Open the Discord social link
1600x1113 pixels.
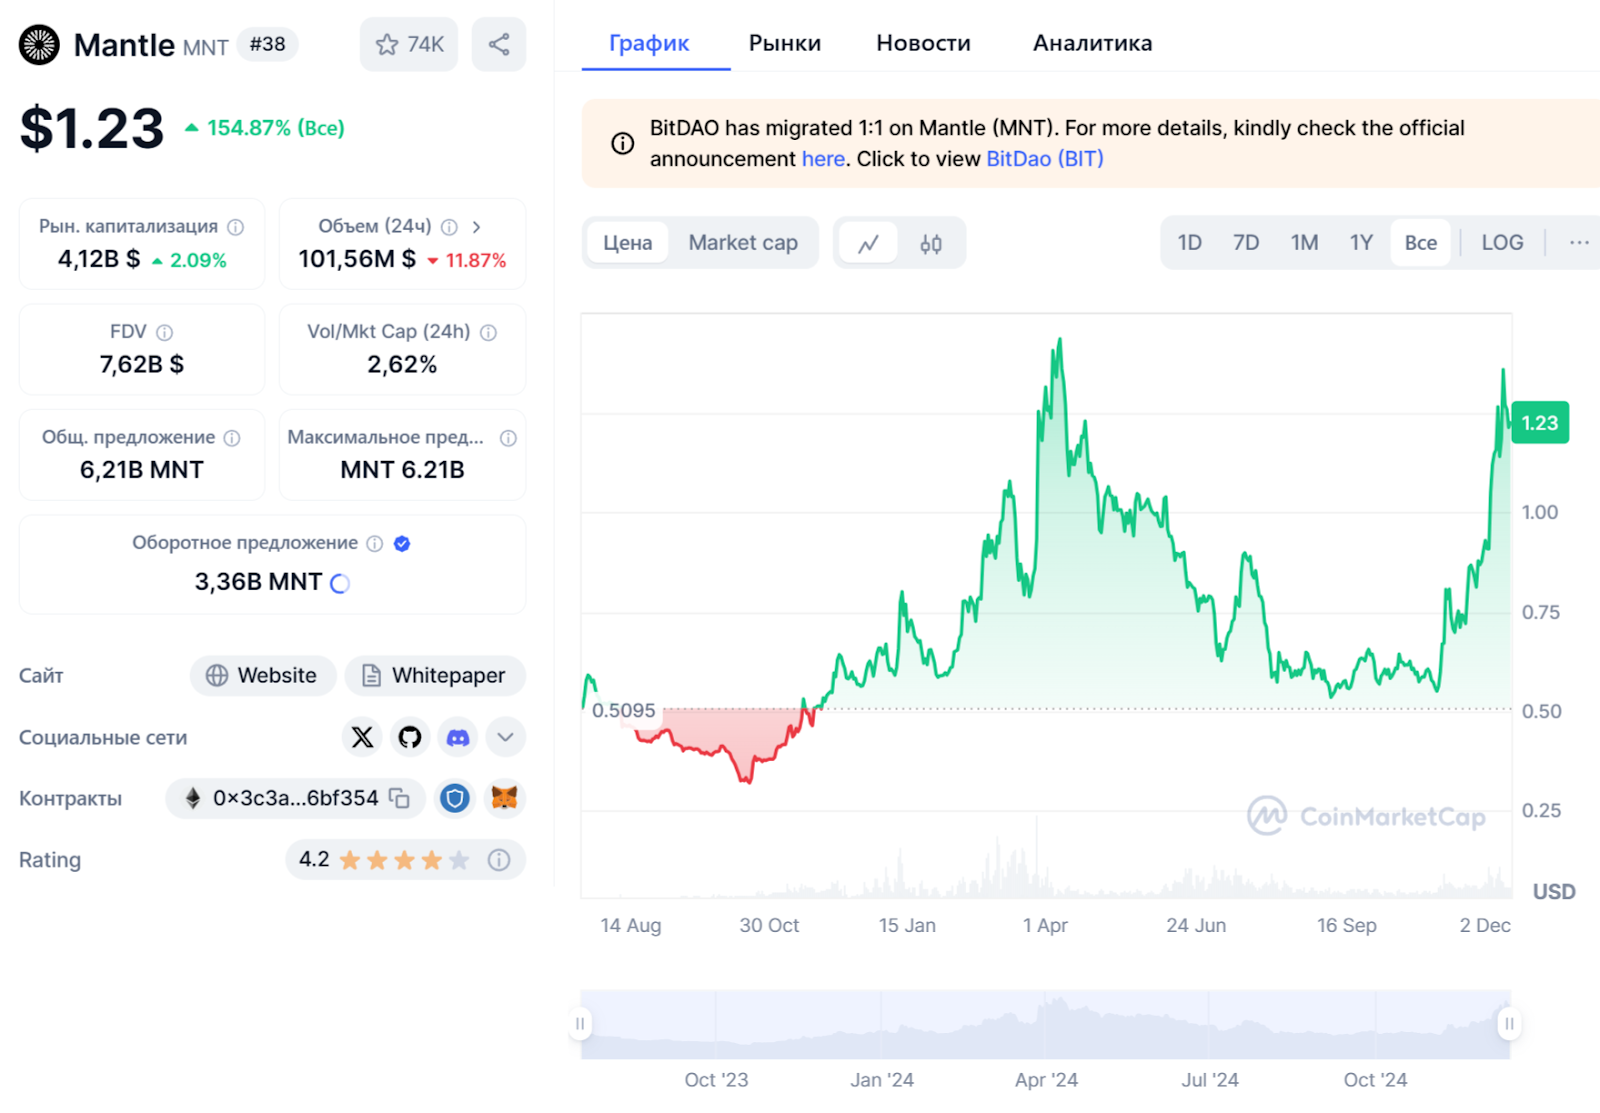(x=458, y=737)
